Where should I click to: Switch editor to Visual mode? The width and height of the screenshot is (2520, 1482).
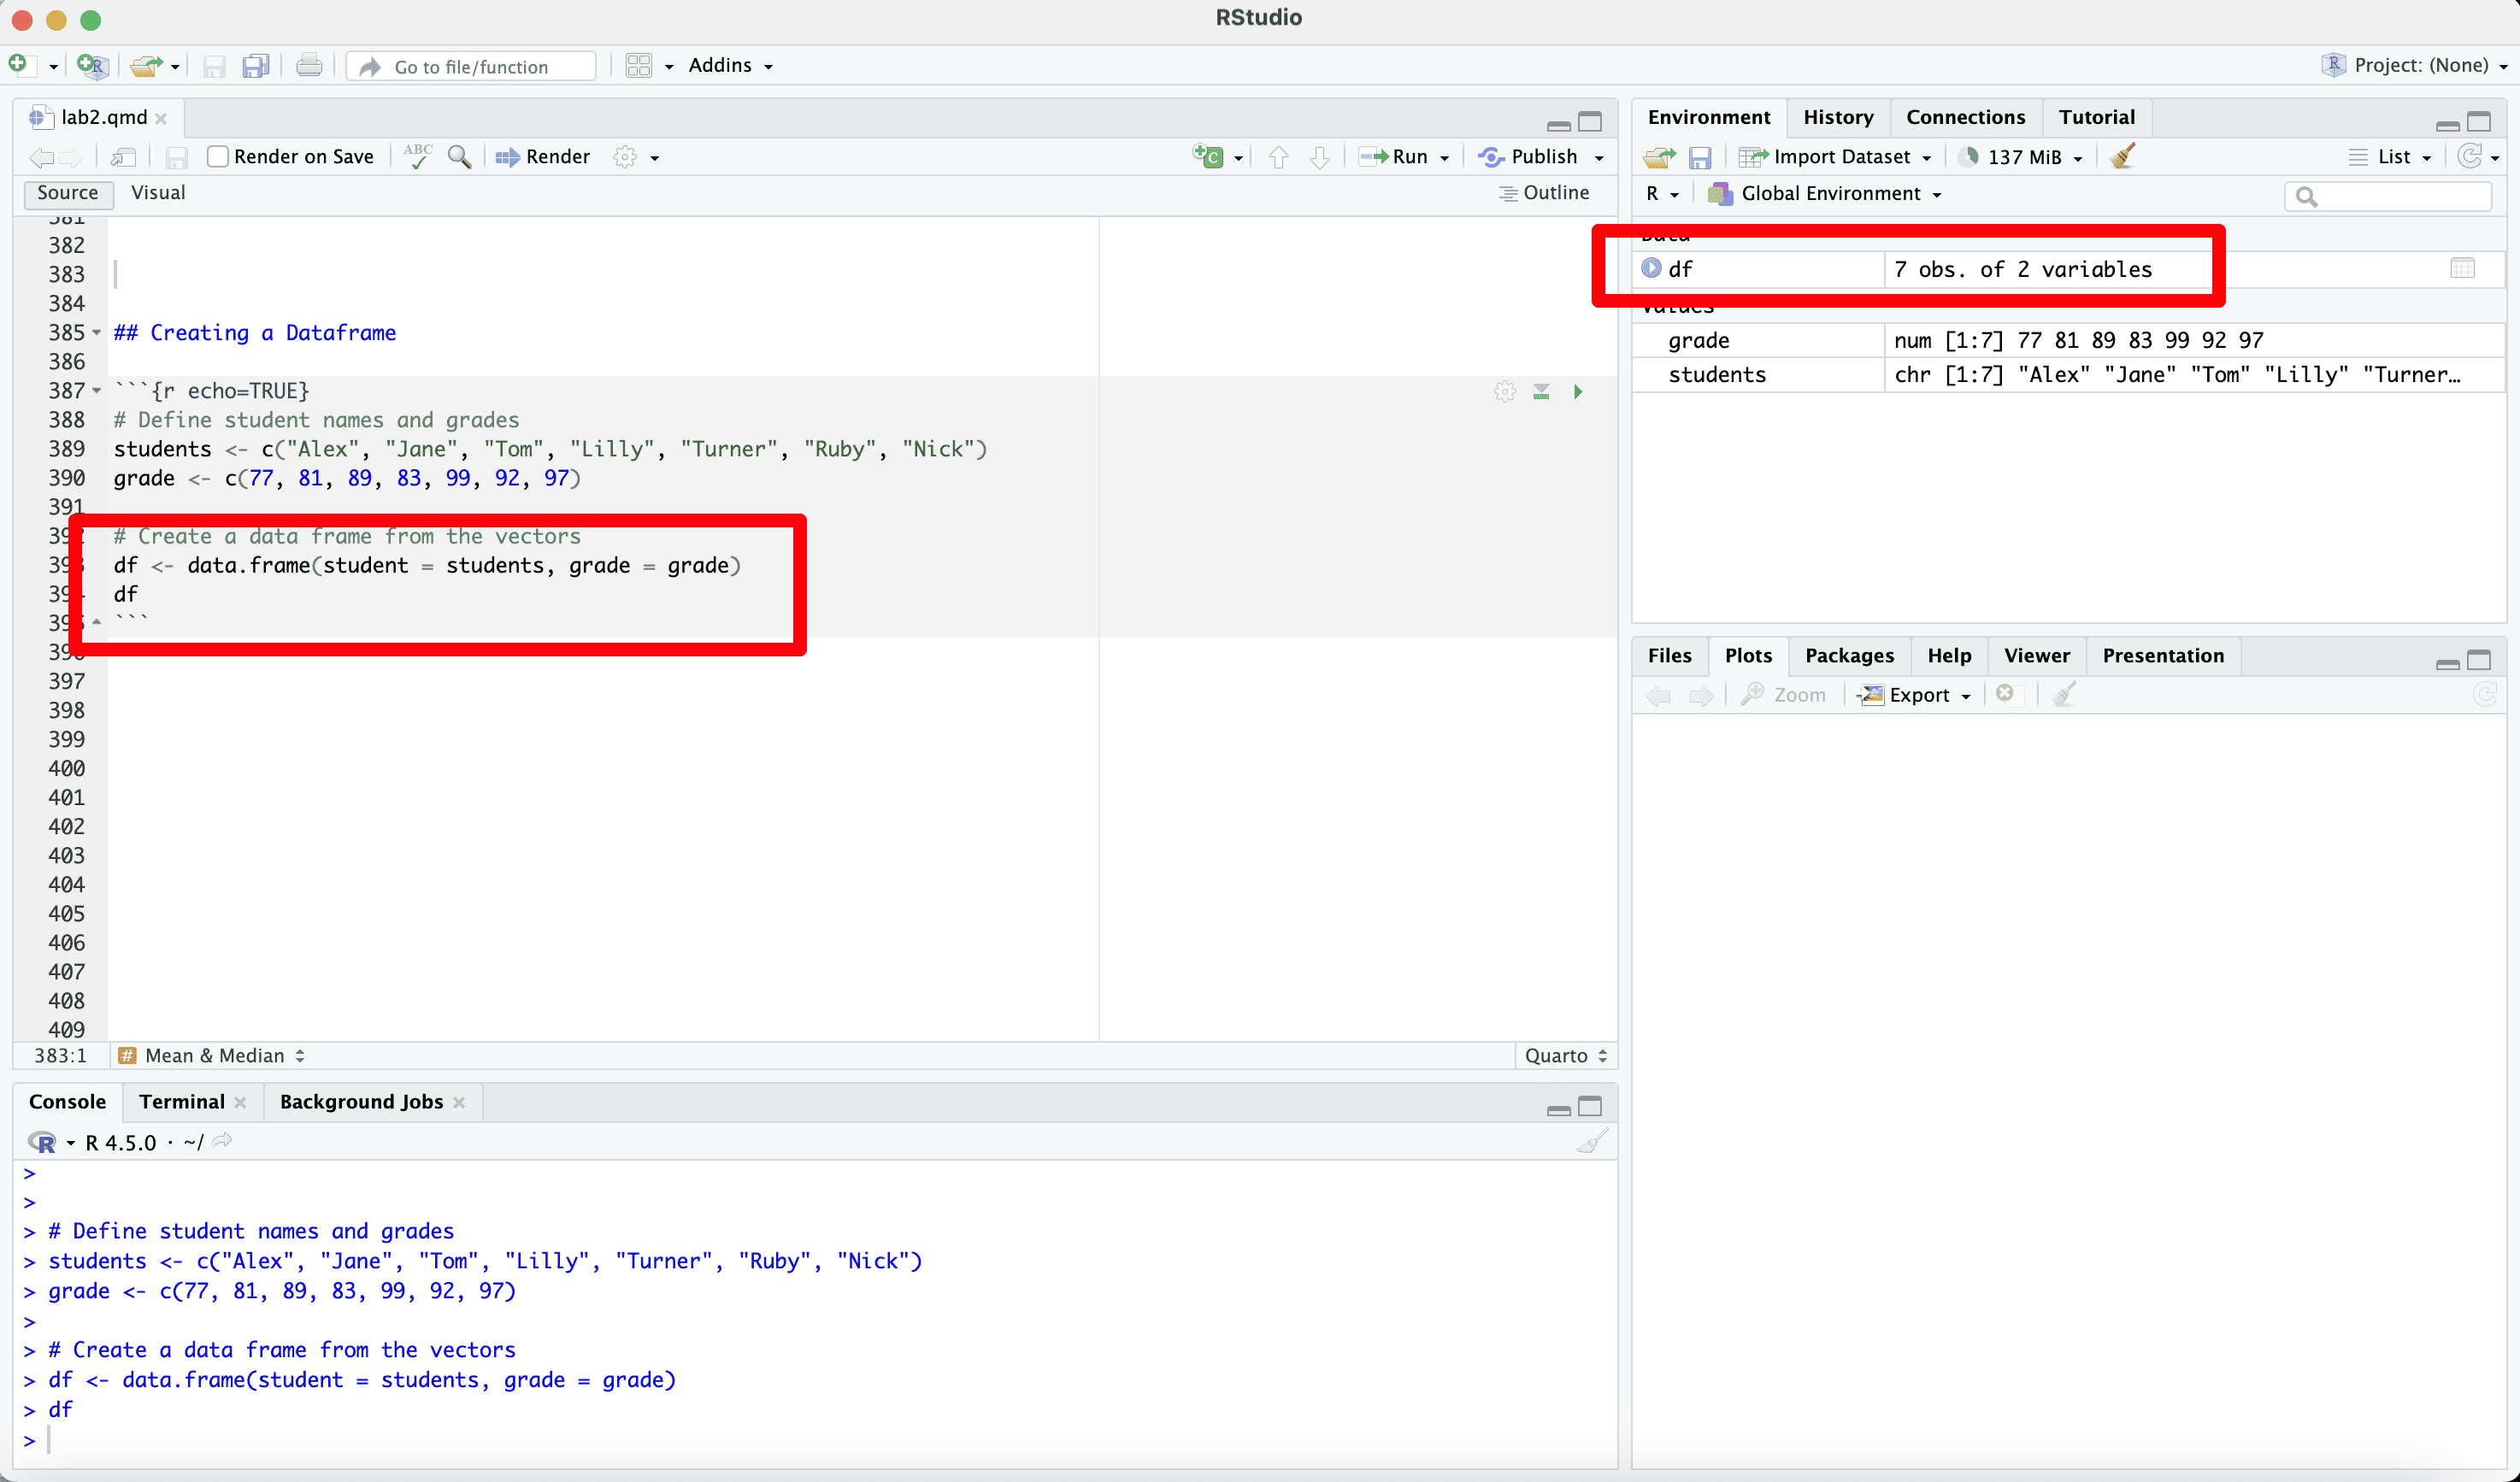[158, 193]
